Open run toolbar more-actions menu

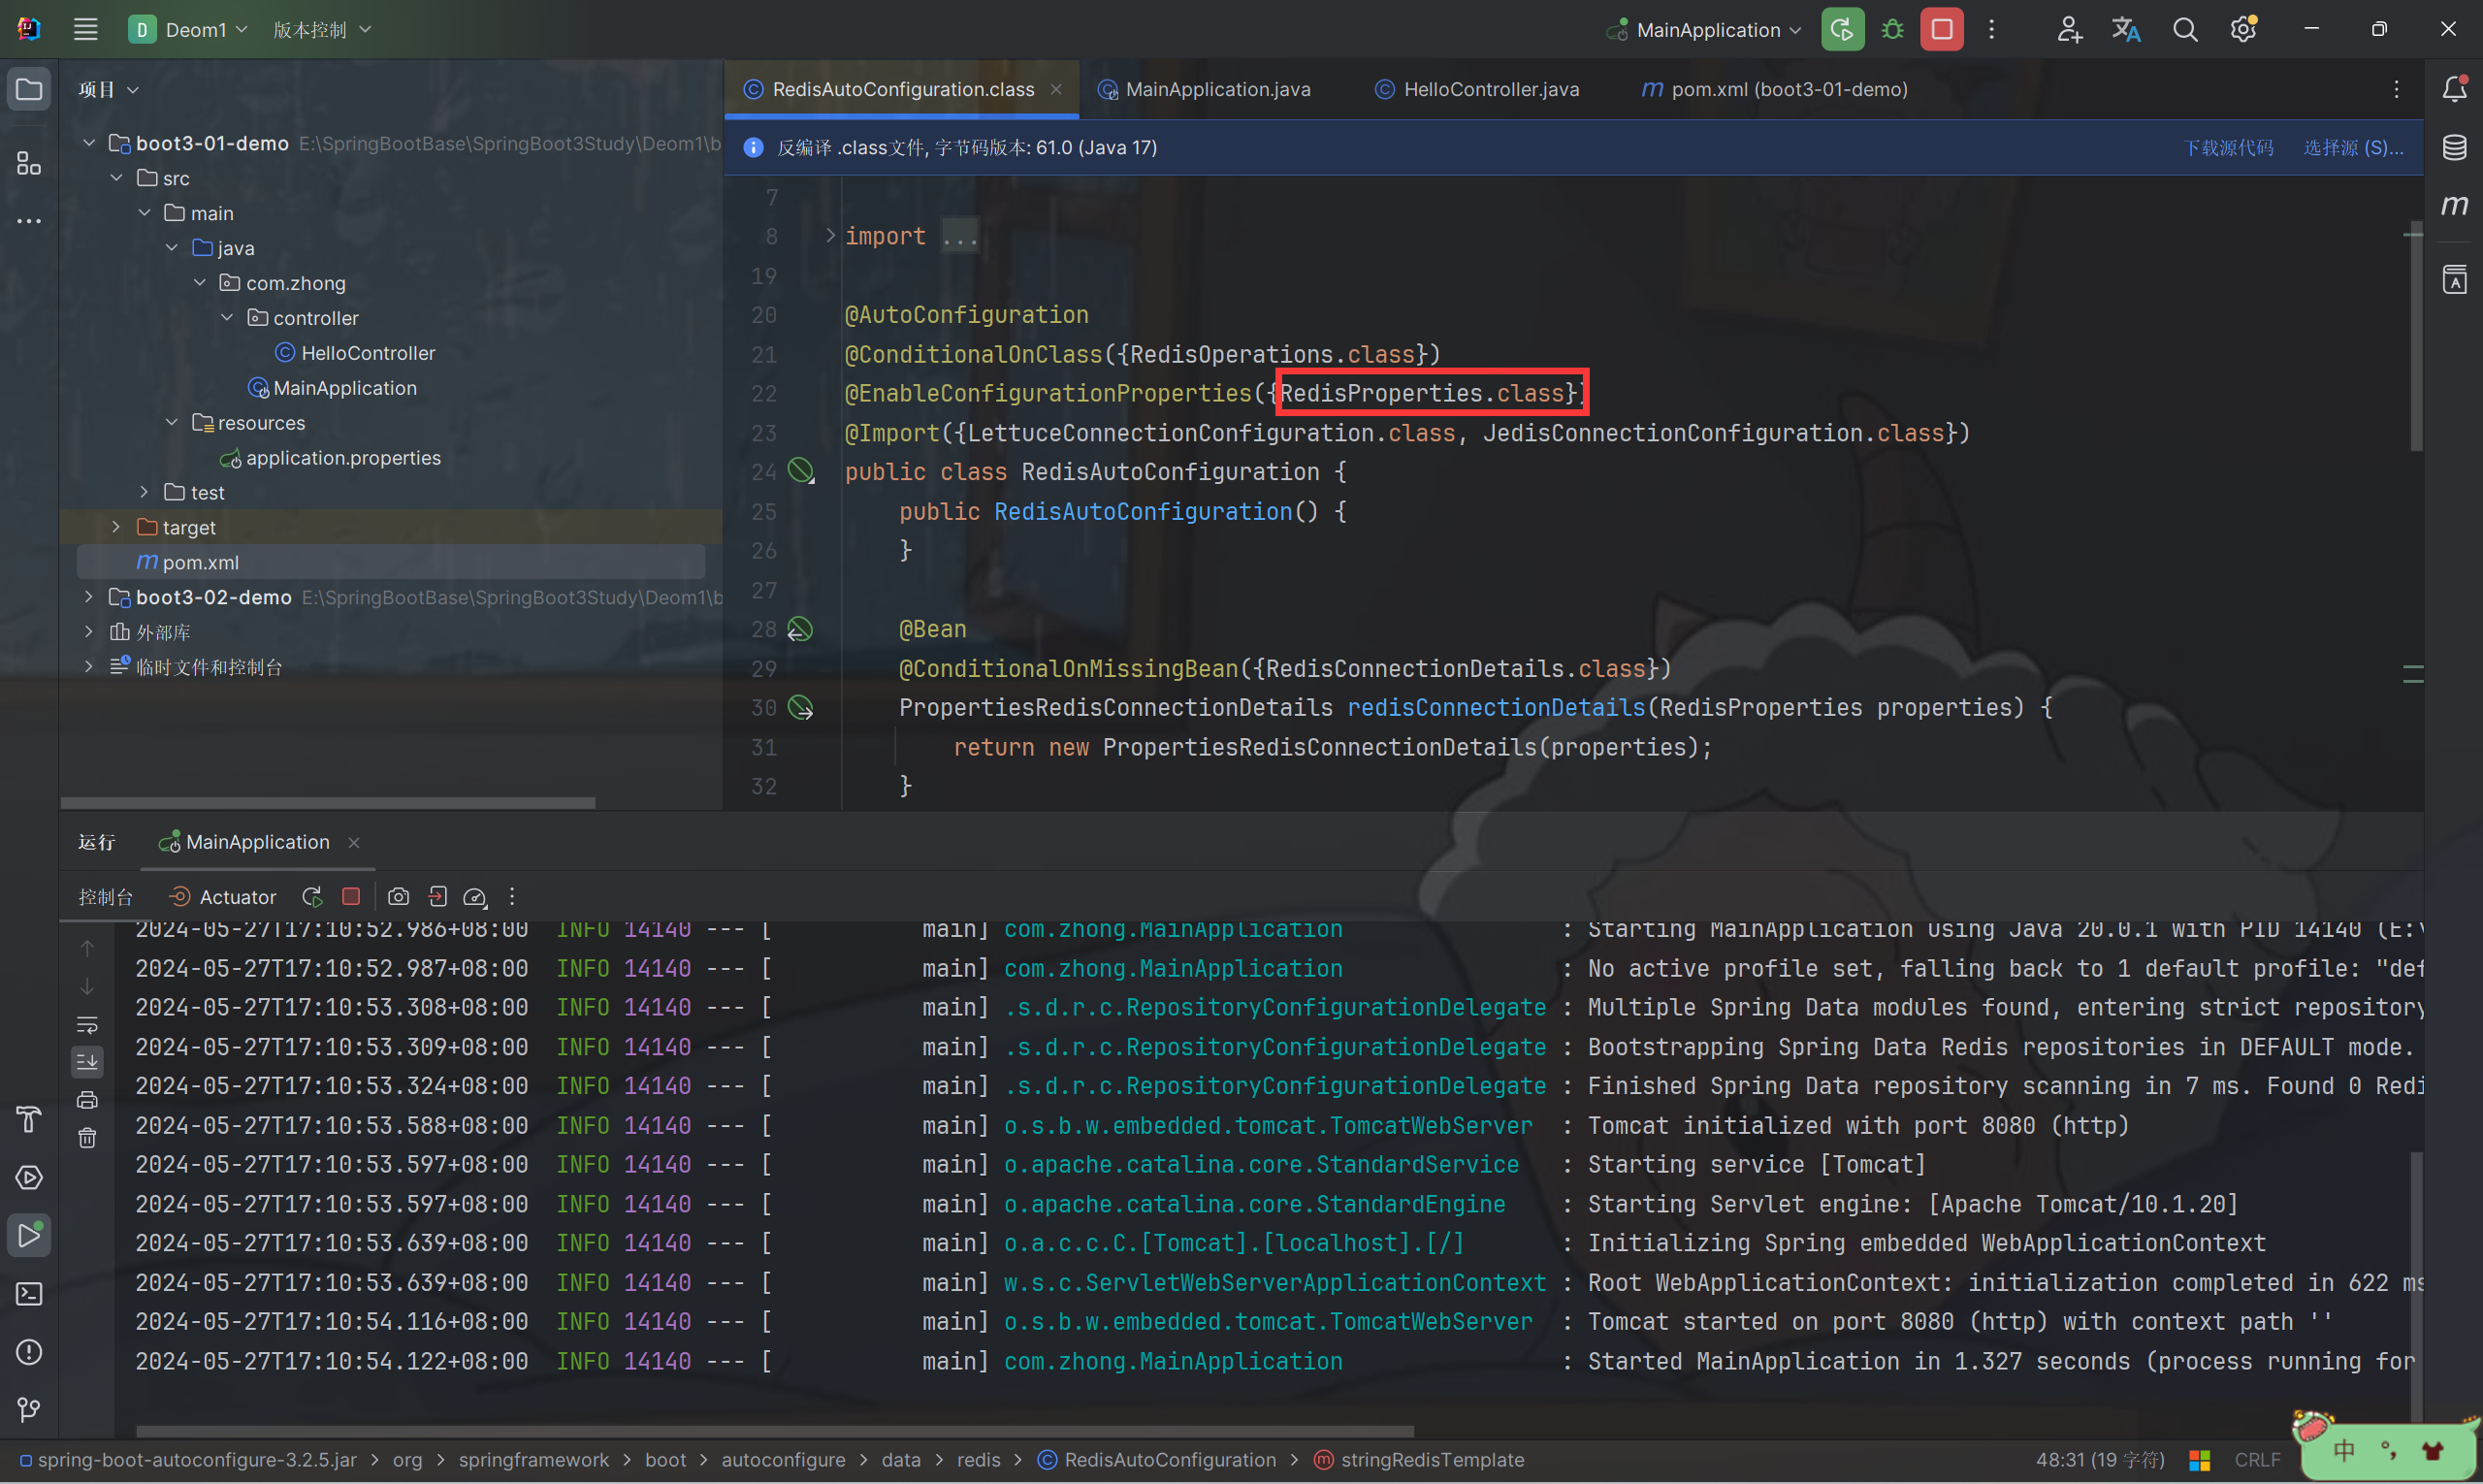coord(512,896)
